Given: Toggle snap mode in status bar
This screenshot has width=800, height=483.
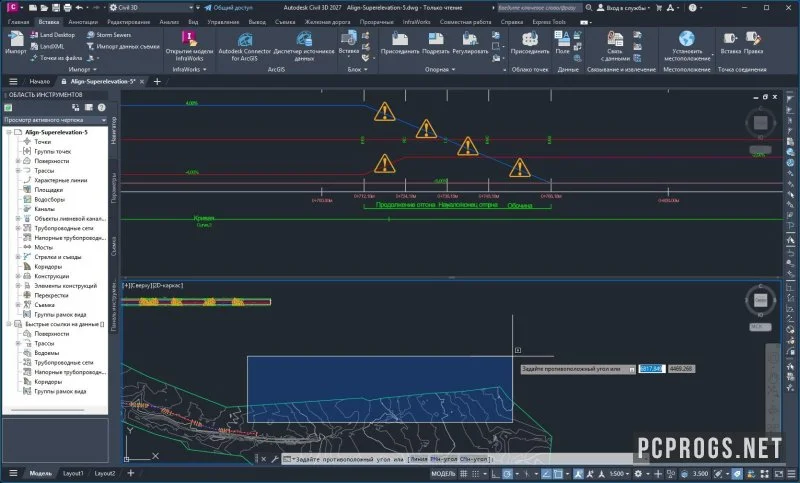Looking at the screenshot, I should [476, 474].
